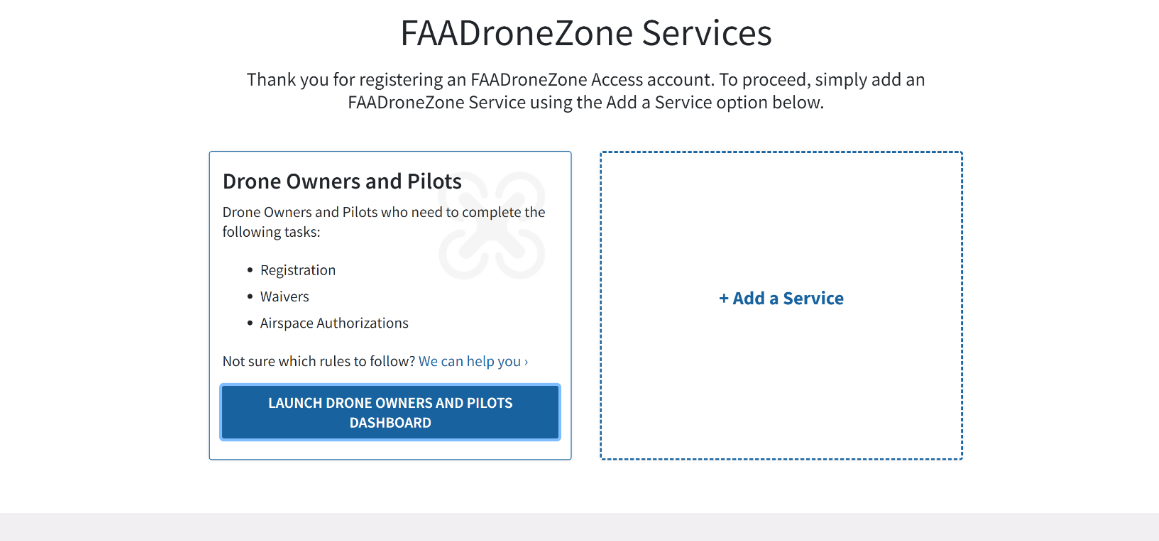The width and height of the screenshot is (1159, 541).
Task: Select the Waivers list item
Action: [x=285, y=297]
